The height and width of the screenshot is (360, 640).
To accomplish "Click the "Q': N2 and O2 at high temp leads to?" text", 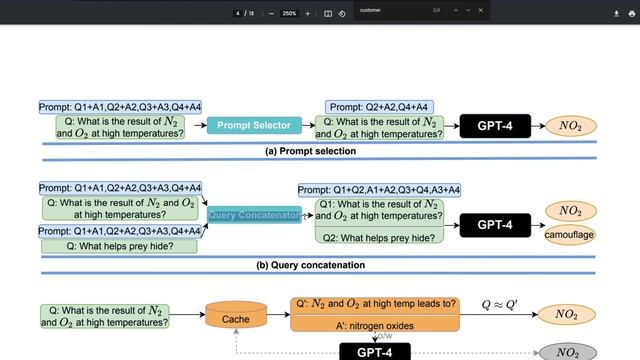I will point(376,304).
